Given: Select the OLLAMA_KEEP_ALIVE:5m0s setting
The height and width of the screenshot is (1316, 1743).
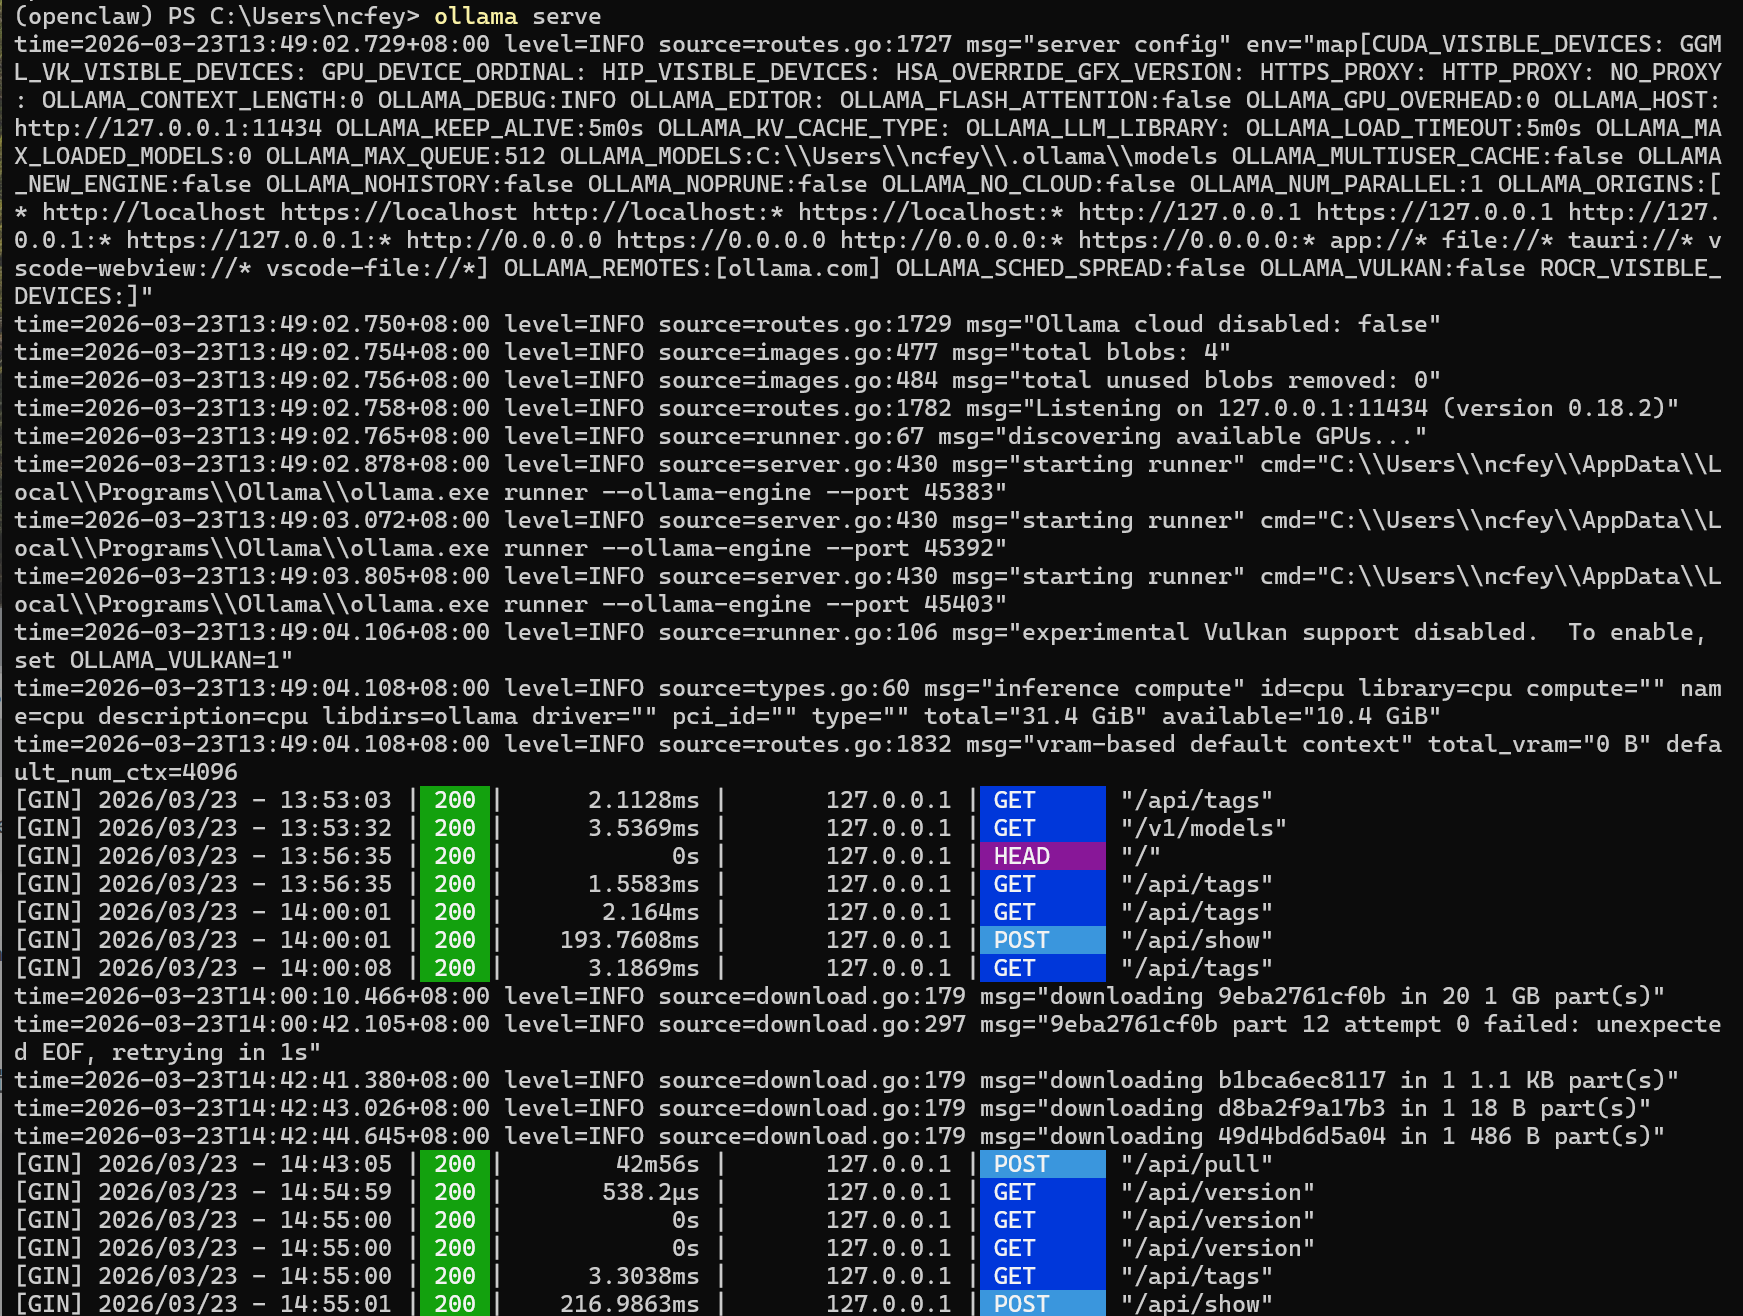Looking at the screenshot, I should click(x=490, y=128).
